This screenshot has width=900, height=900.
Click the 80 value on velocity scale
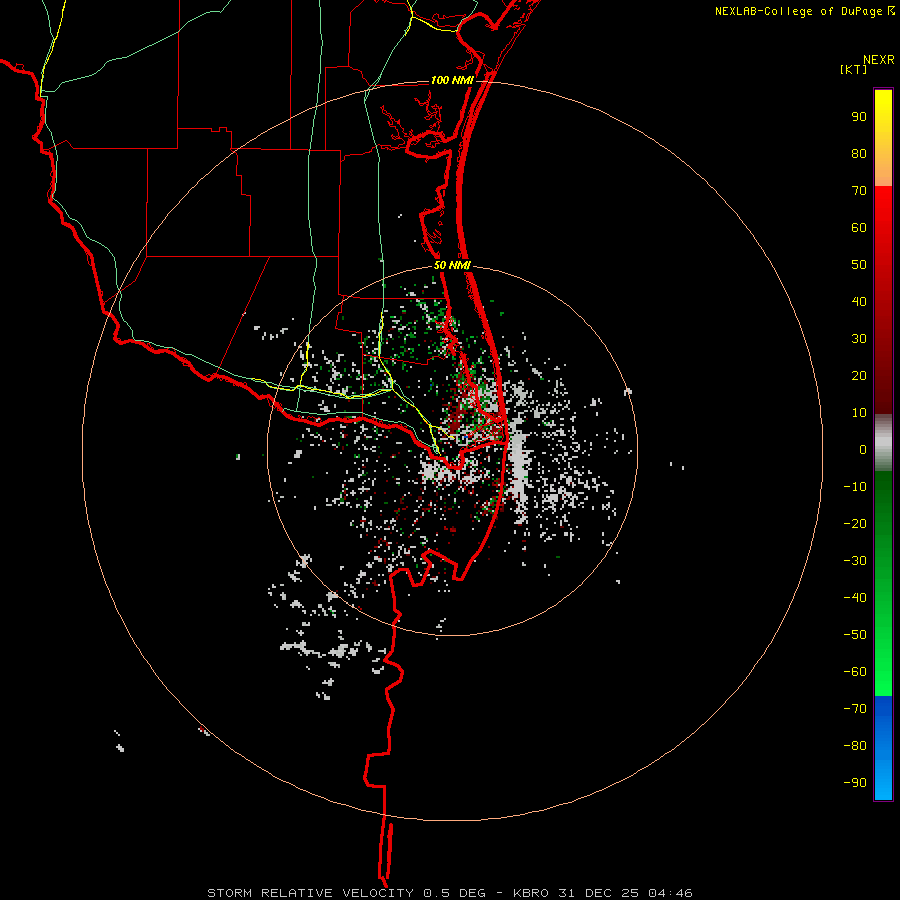tap(859, 154)
